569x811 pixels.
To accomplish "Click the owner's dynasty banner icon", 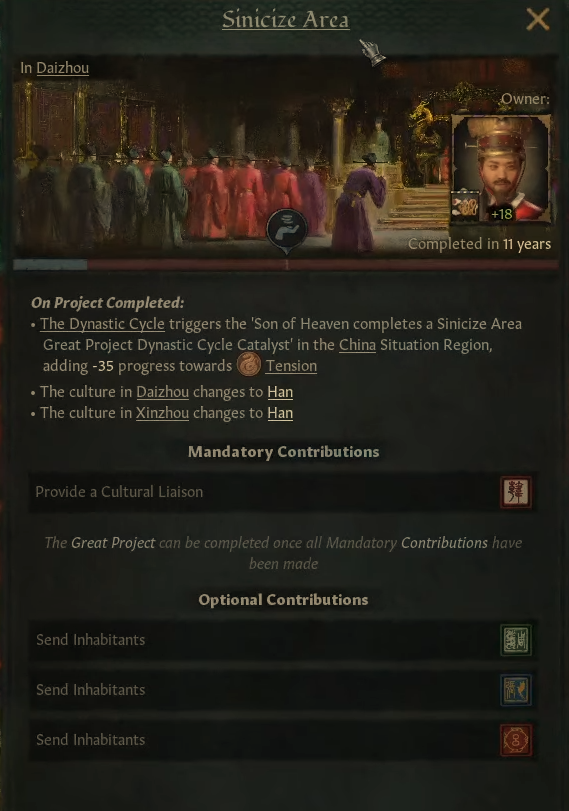I will [x=465, y=207].
